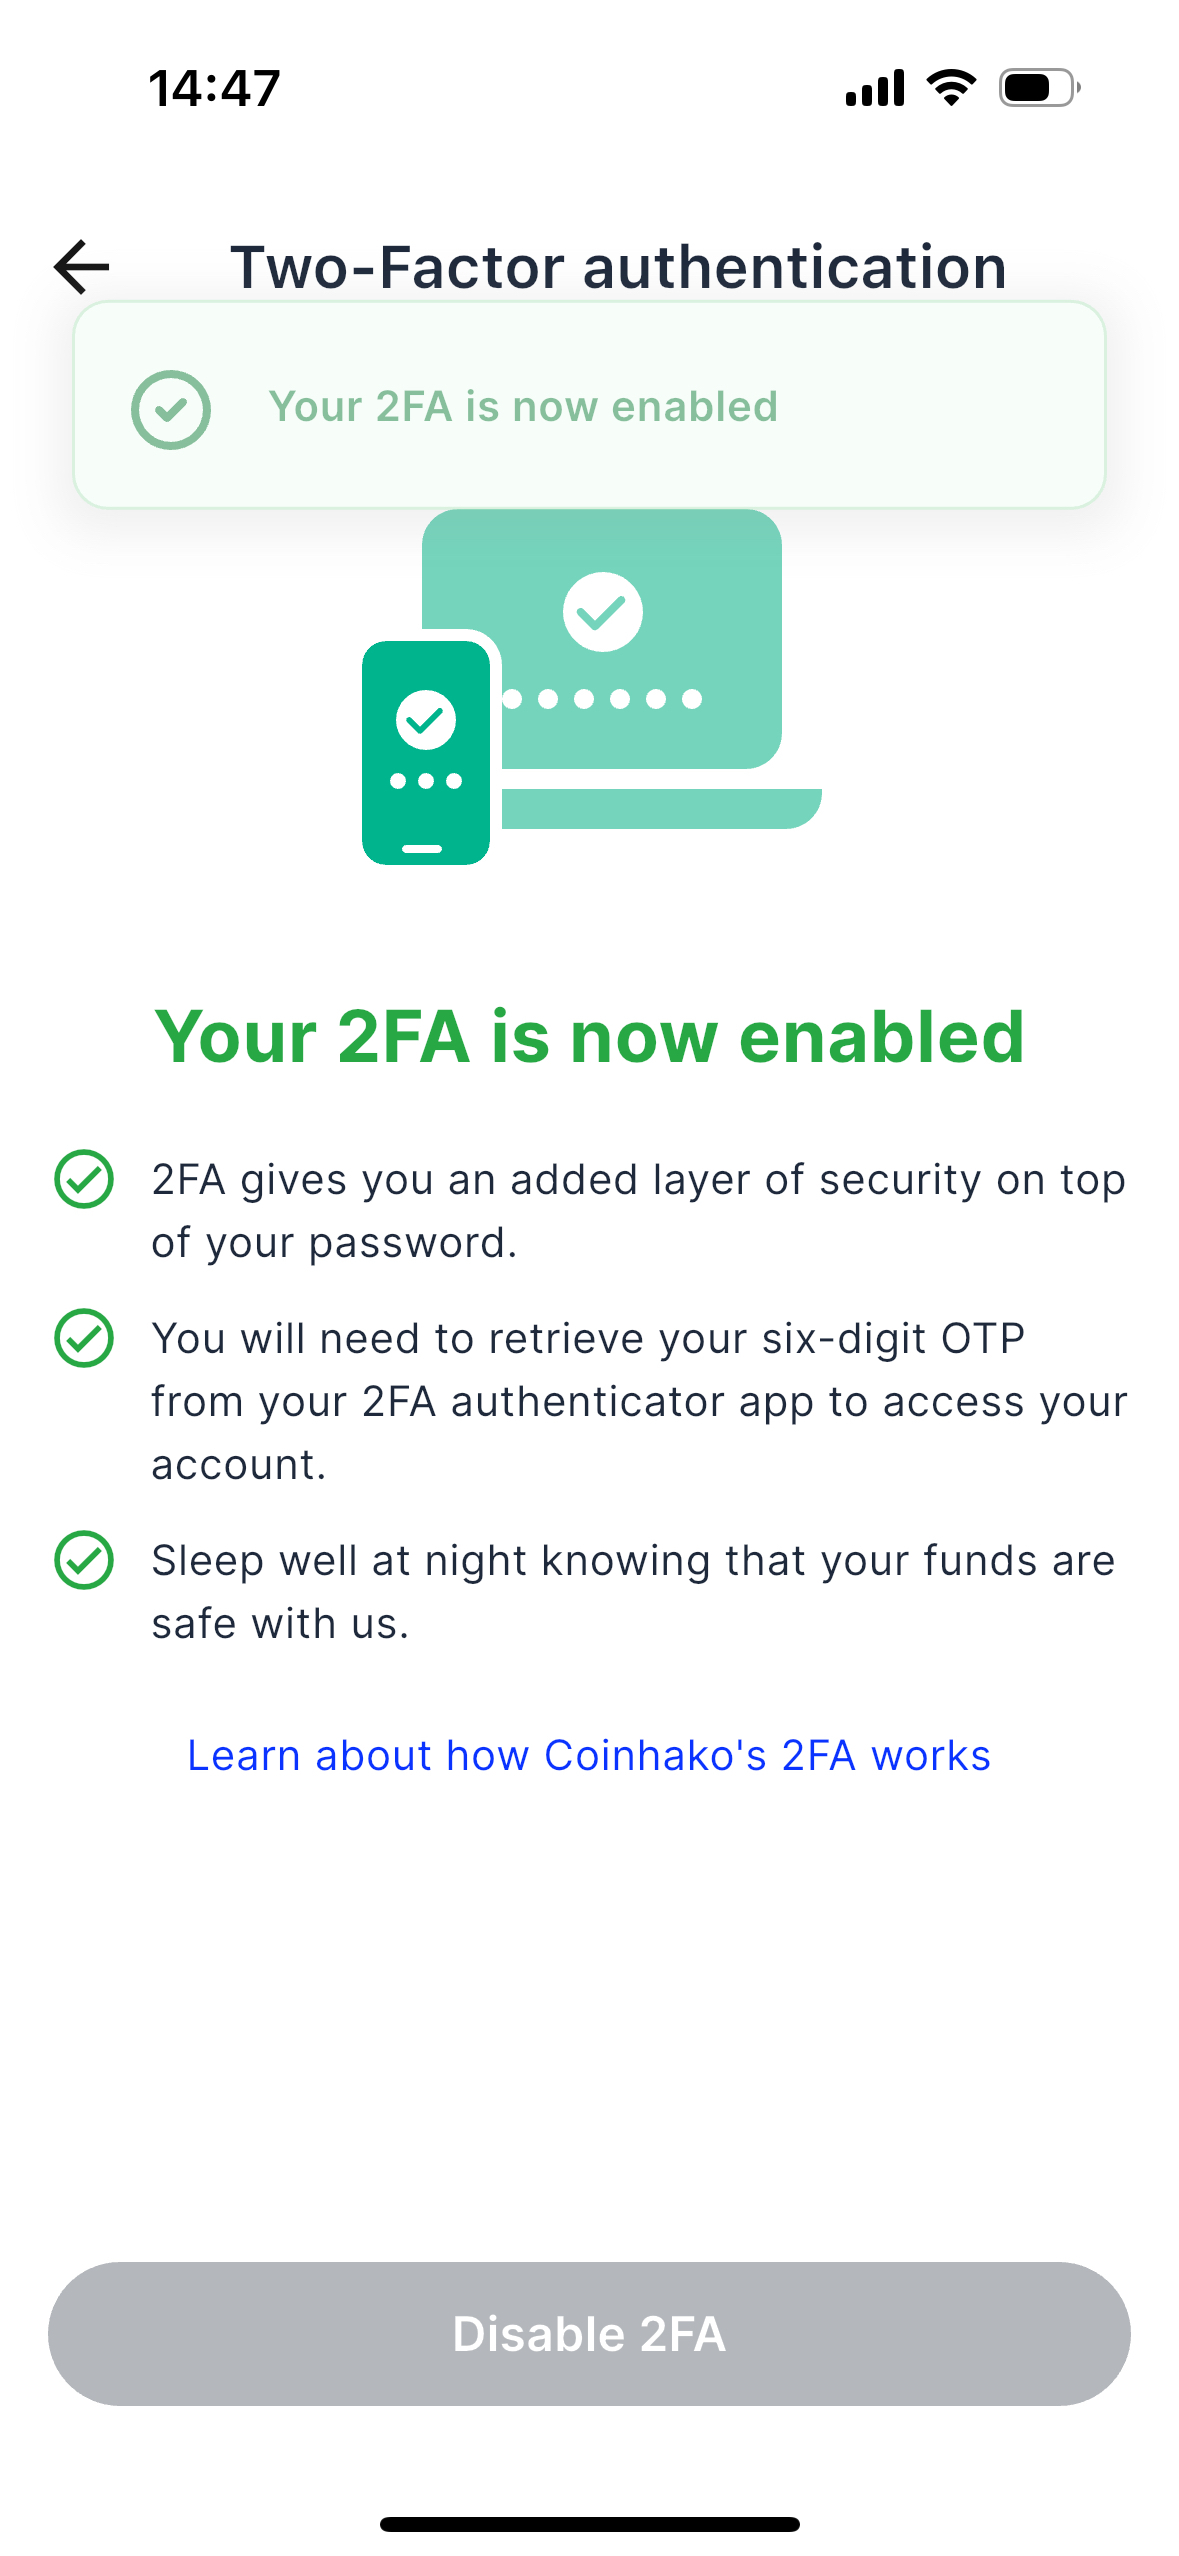Tap the checkmark icon in the toast notification
The image size is (1179, 2556).
(171, 409)
